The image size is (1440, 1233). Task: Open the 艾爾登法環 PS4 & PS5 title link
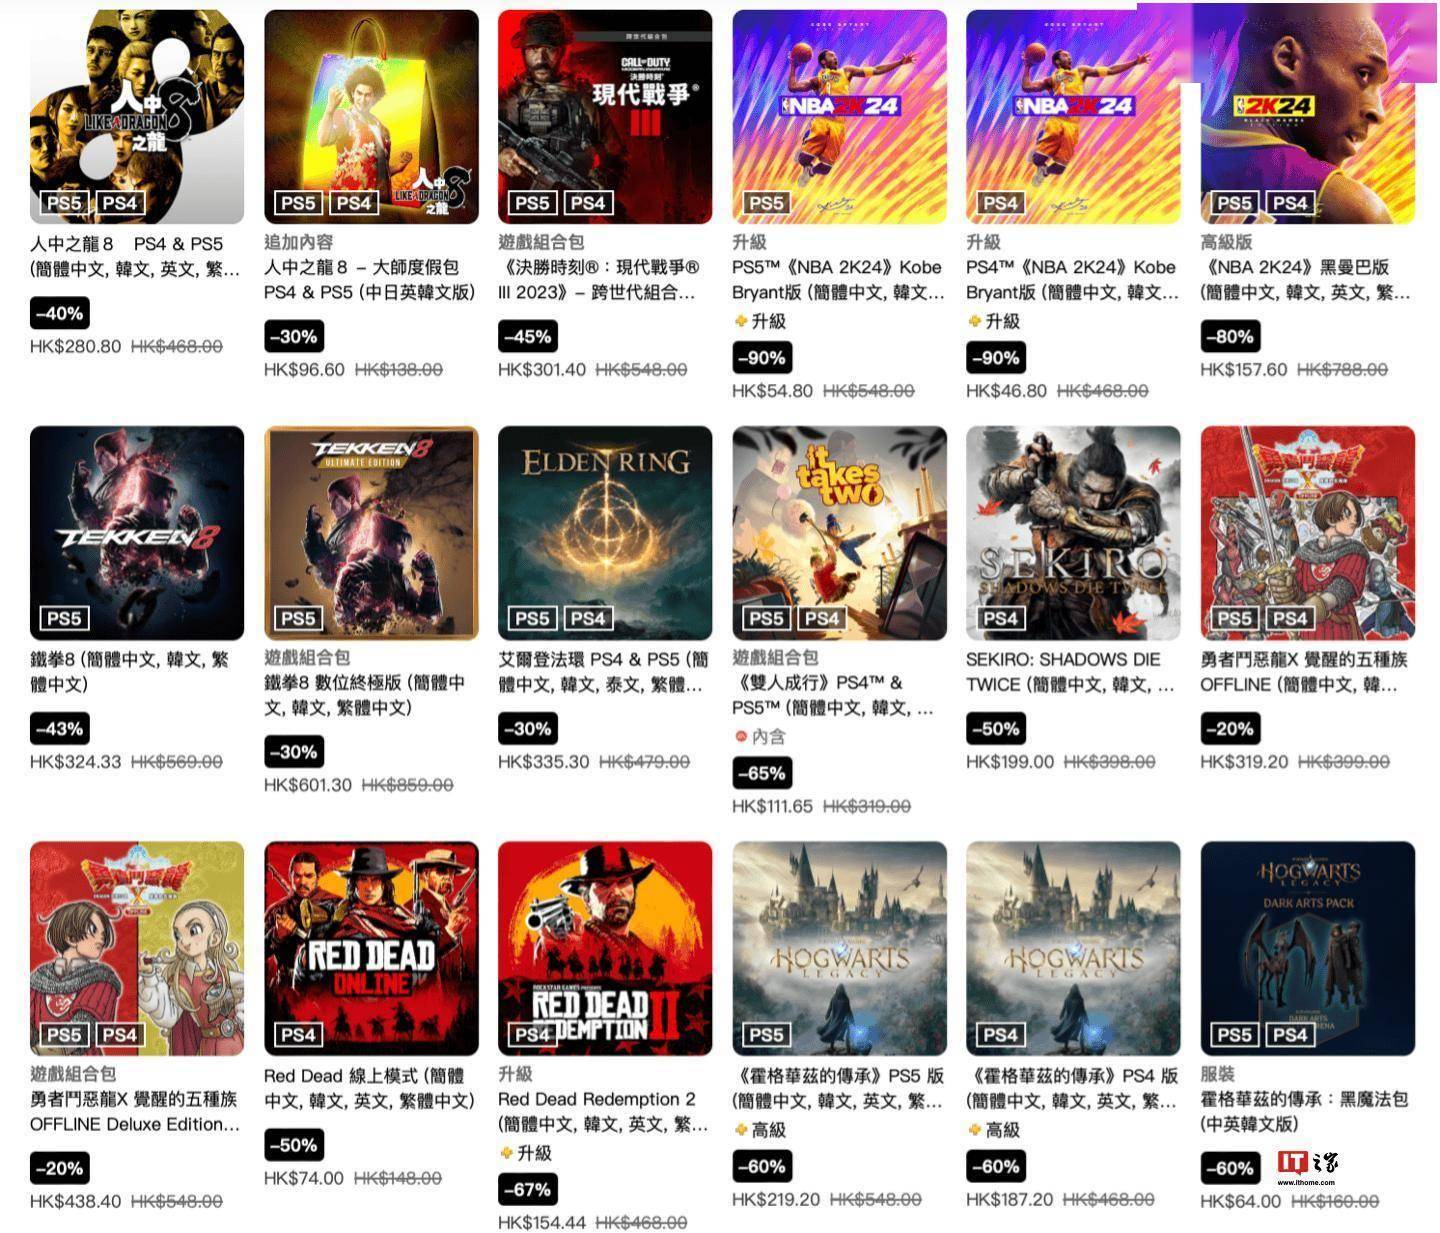click(x=603, y=672)
